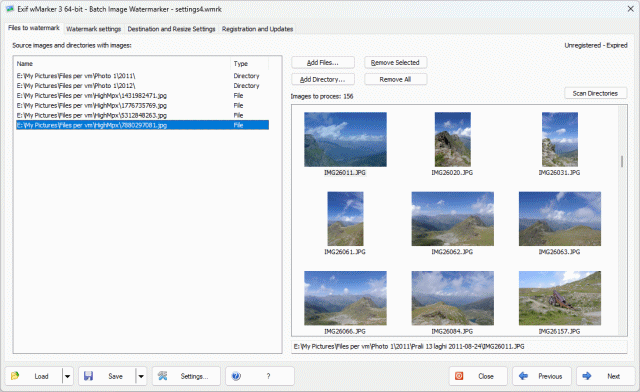
Task: Click the Scan Directories button
Action: click(596, 93)
